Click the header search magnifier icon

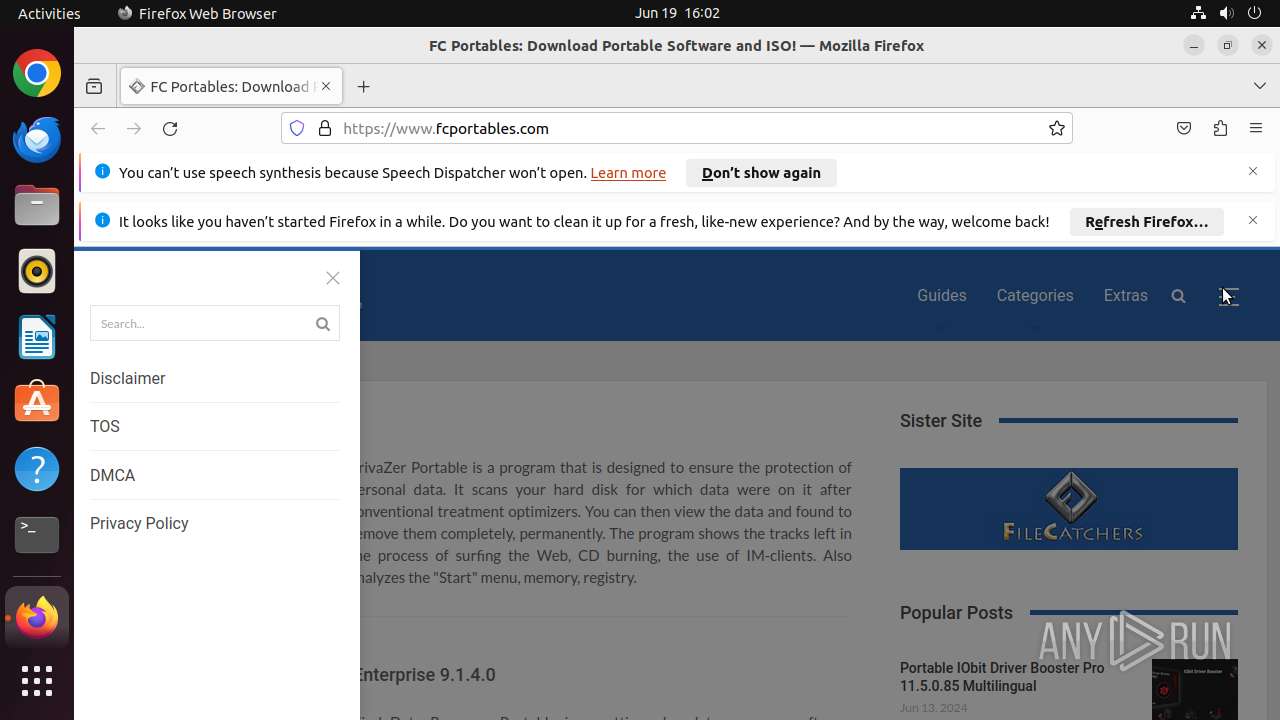tap(1178, 296)
